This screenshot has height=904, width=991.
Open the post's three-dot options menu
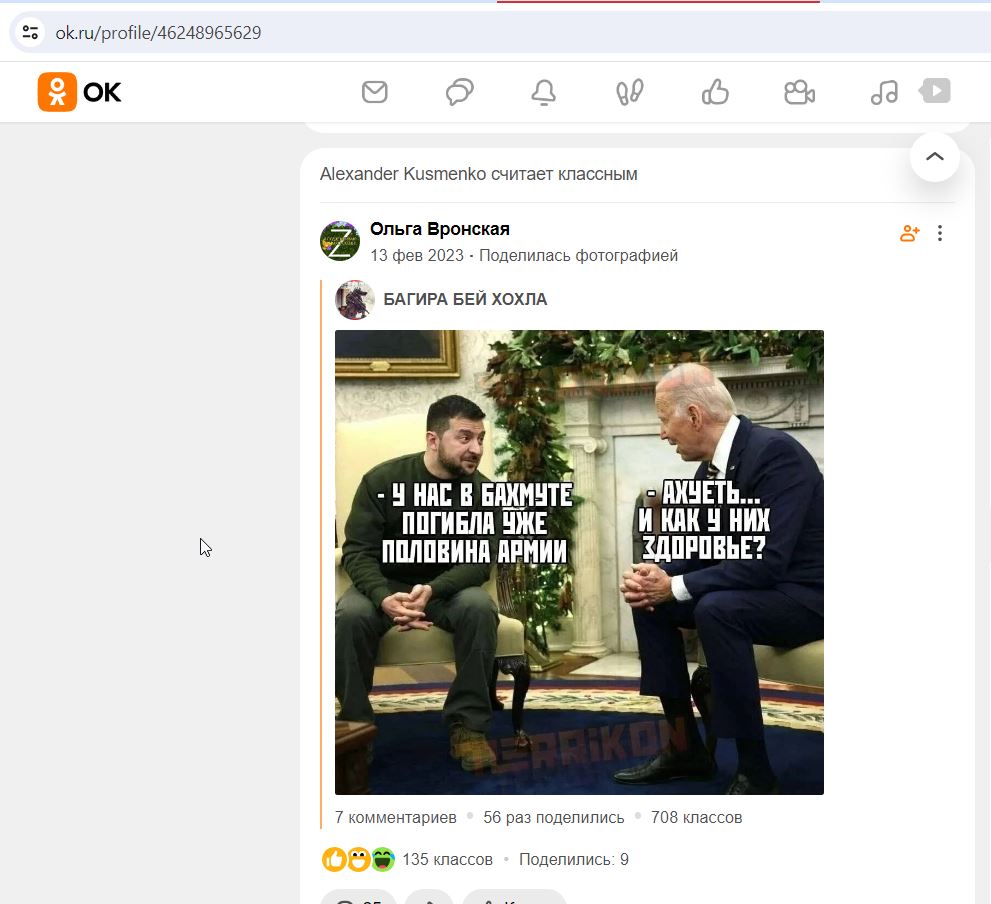[x=940, y=233]
